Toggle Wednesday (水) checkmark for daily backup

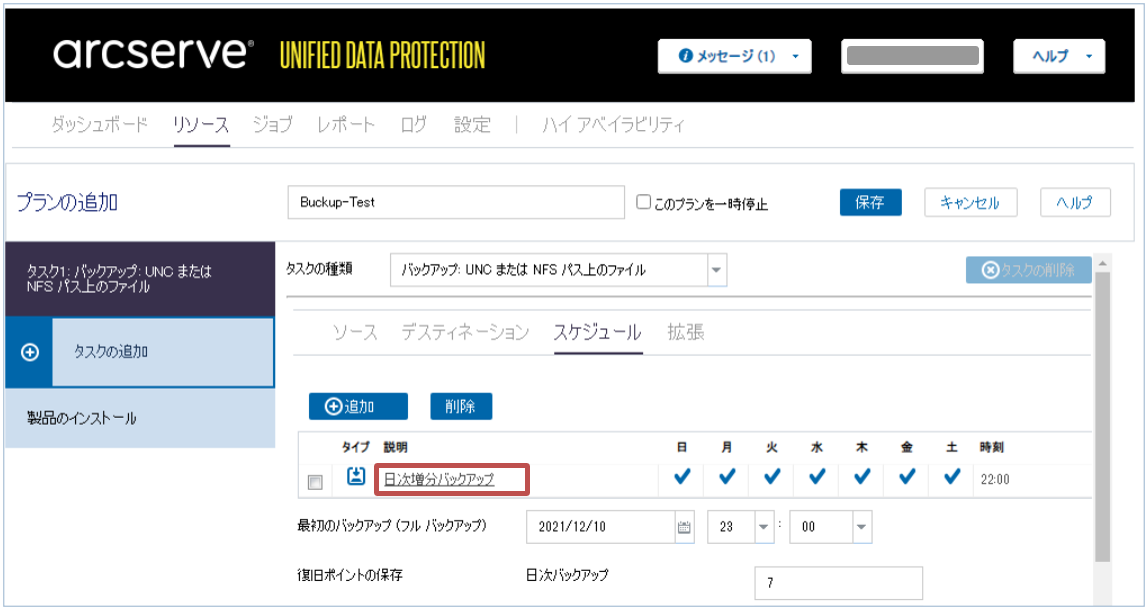click(x=817, y=477)
